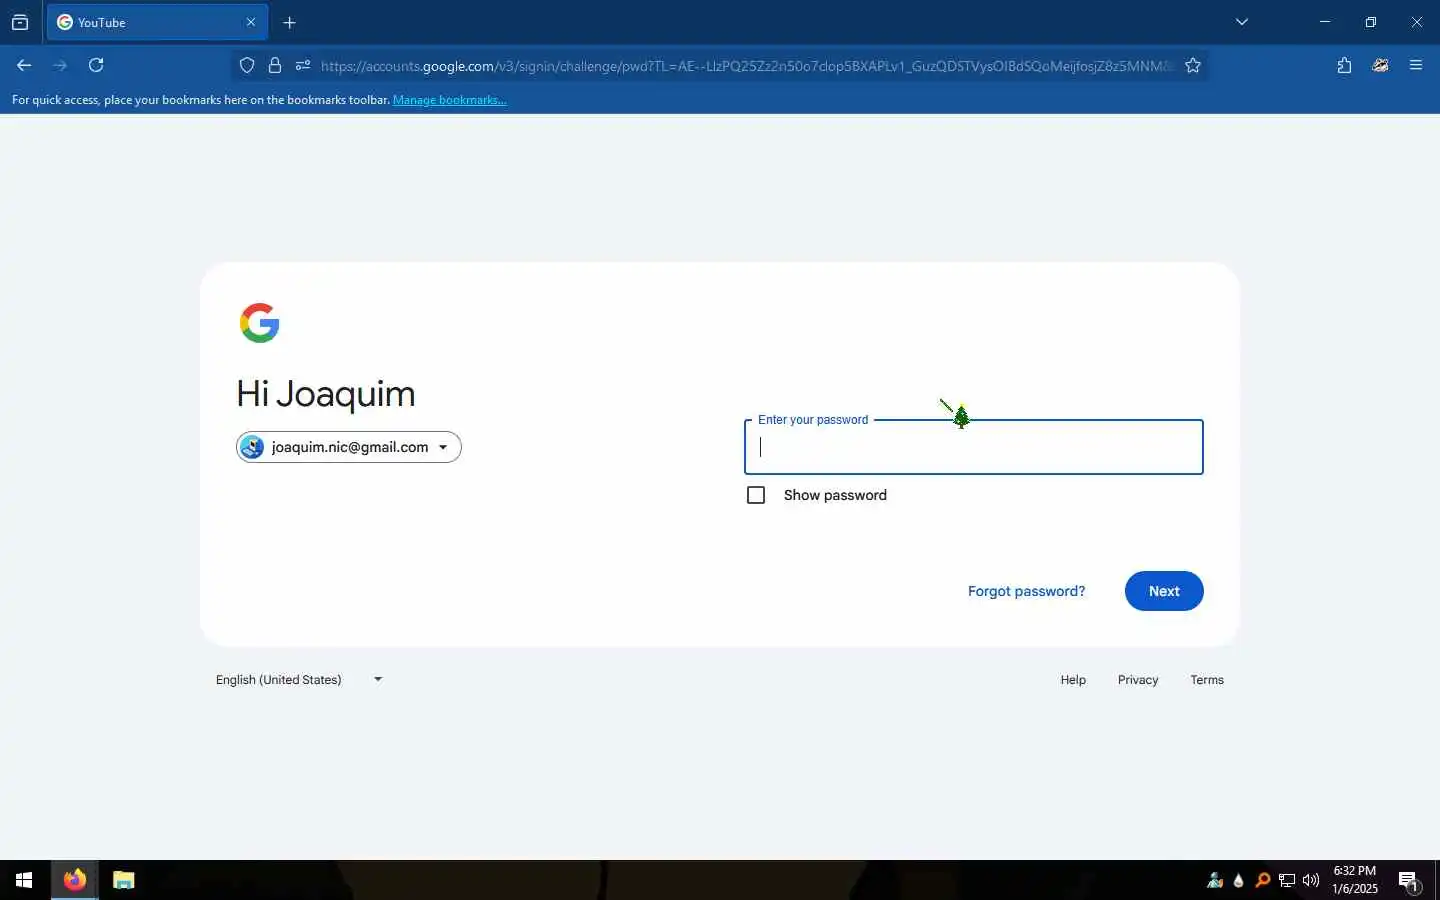Open Firefox View recent browsing icon
This screenshot has width=1440, height=900.
[20, 22]
